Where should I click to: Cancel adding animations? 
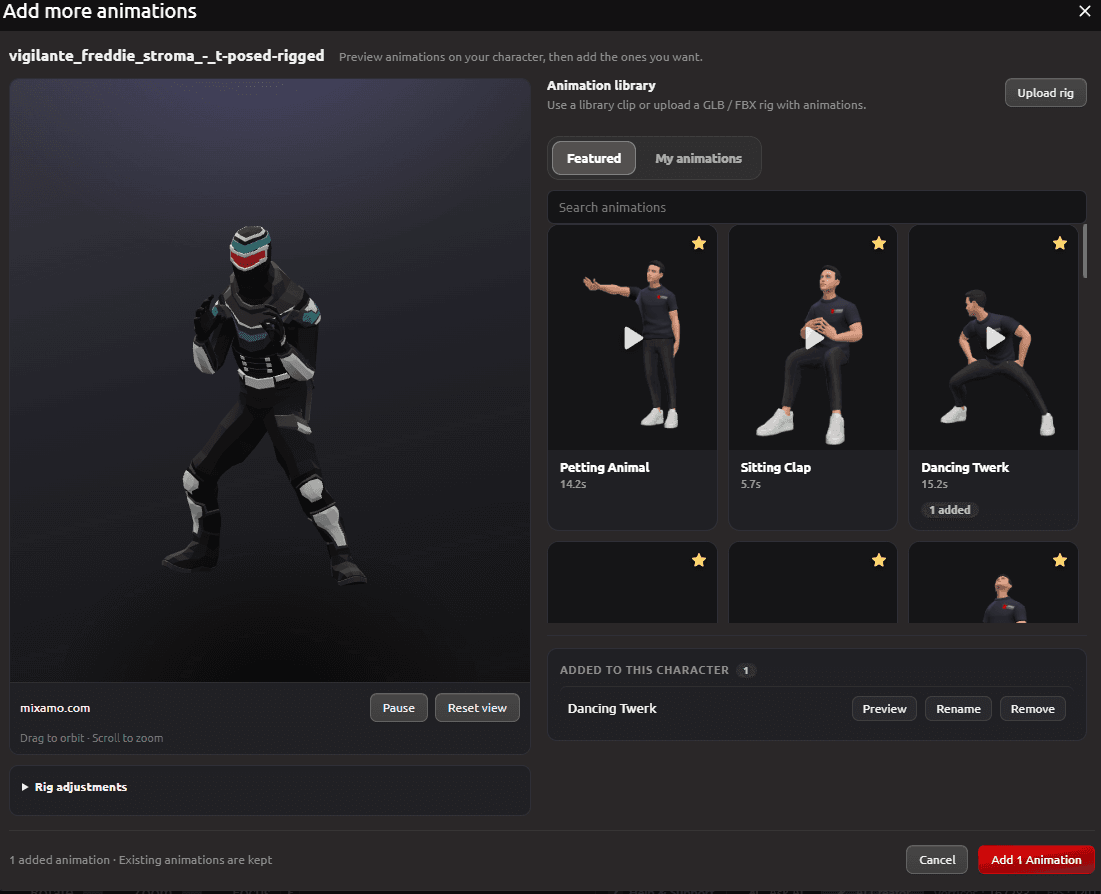(937, 860)
